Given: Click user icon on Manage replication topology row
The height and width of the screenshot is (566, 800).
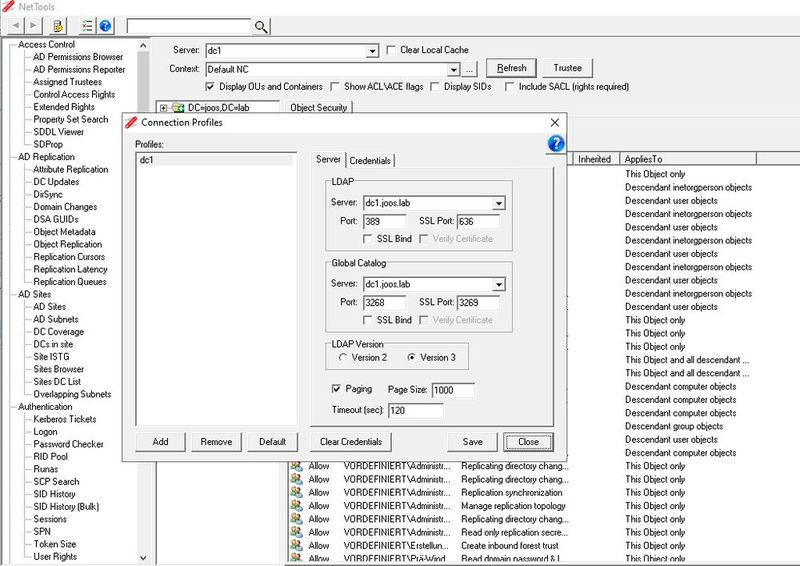Looking at the screenshot, I should (x=296, y=506).
